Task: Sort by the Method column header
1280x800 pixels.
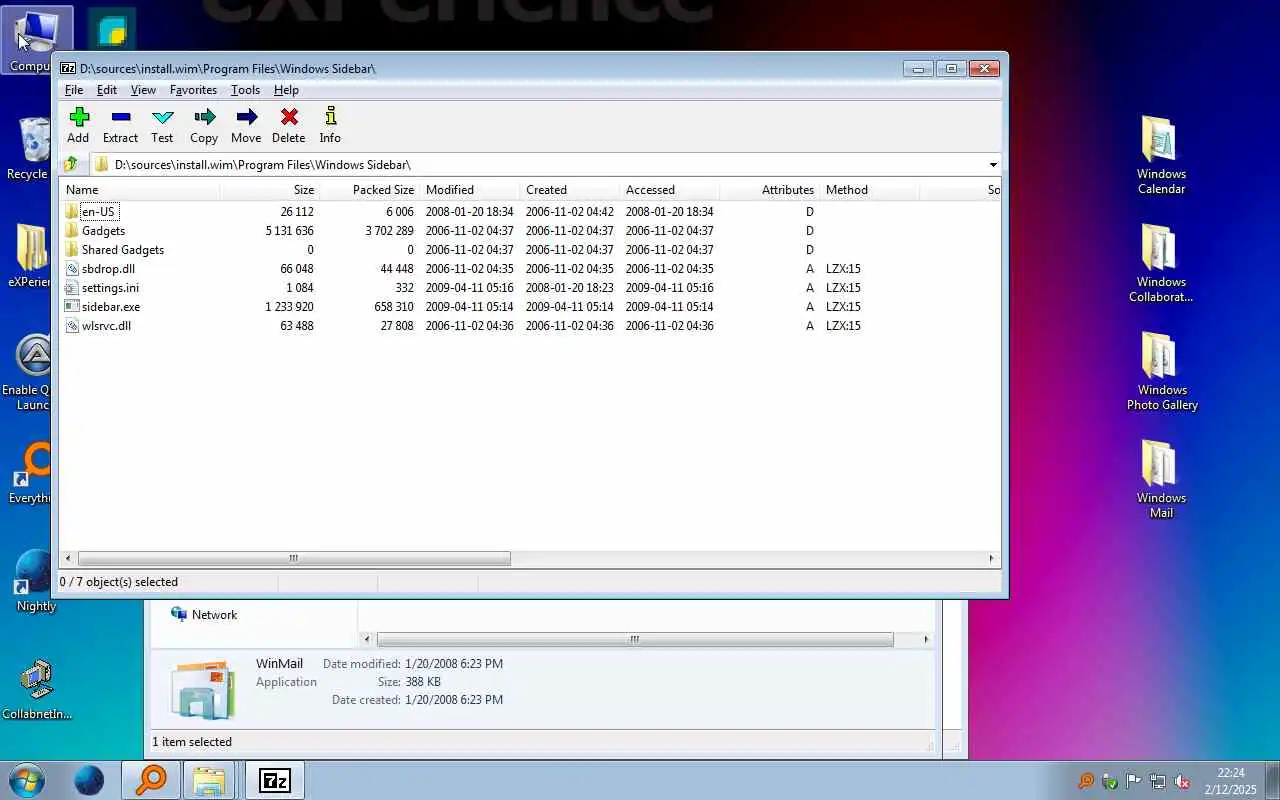Action: pyautogui.click(x=870, y=190)
